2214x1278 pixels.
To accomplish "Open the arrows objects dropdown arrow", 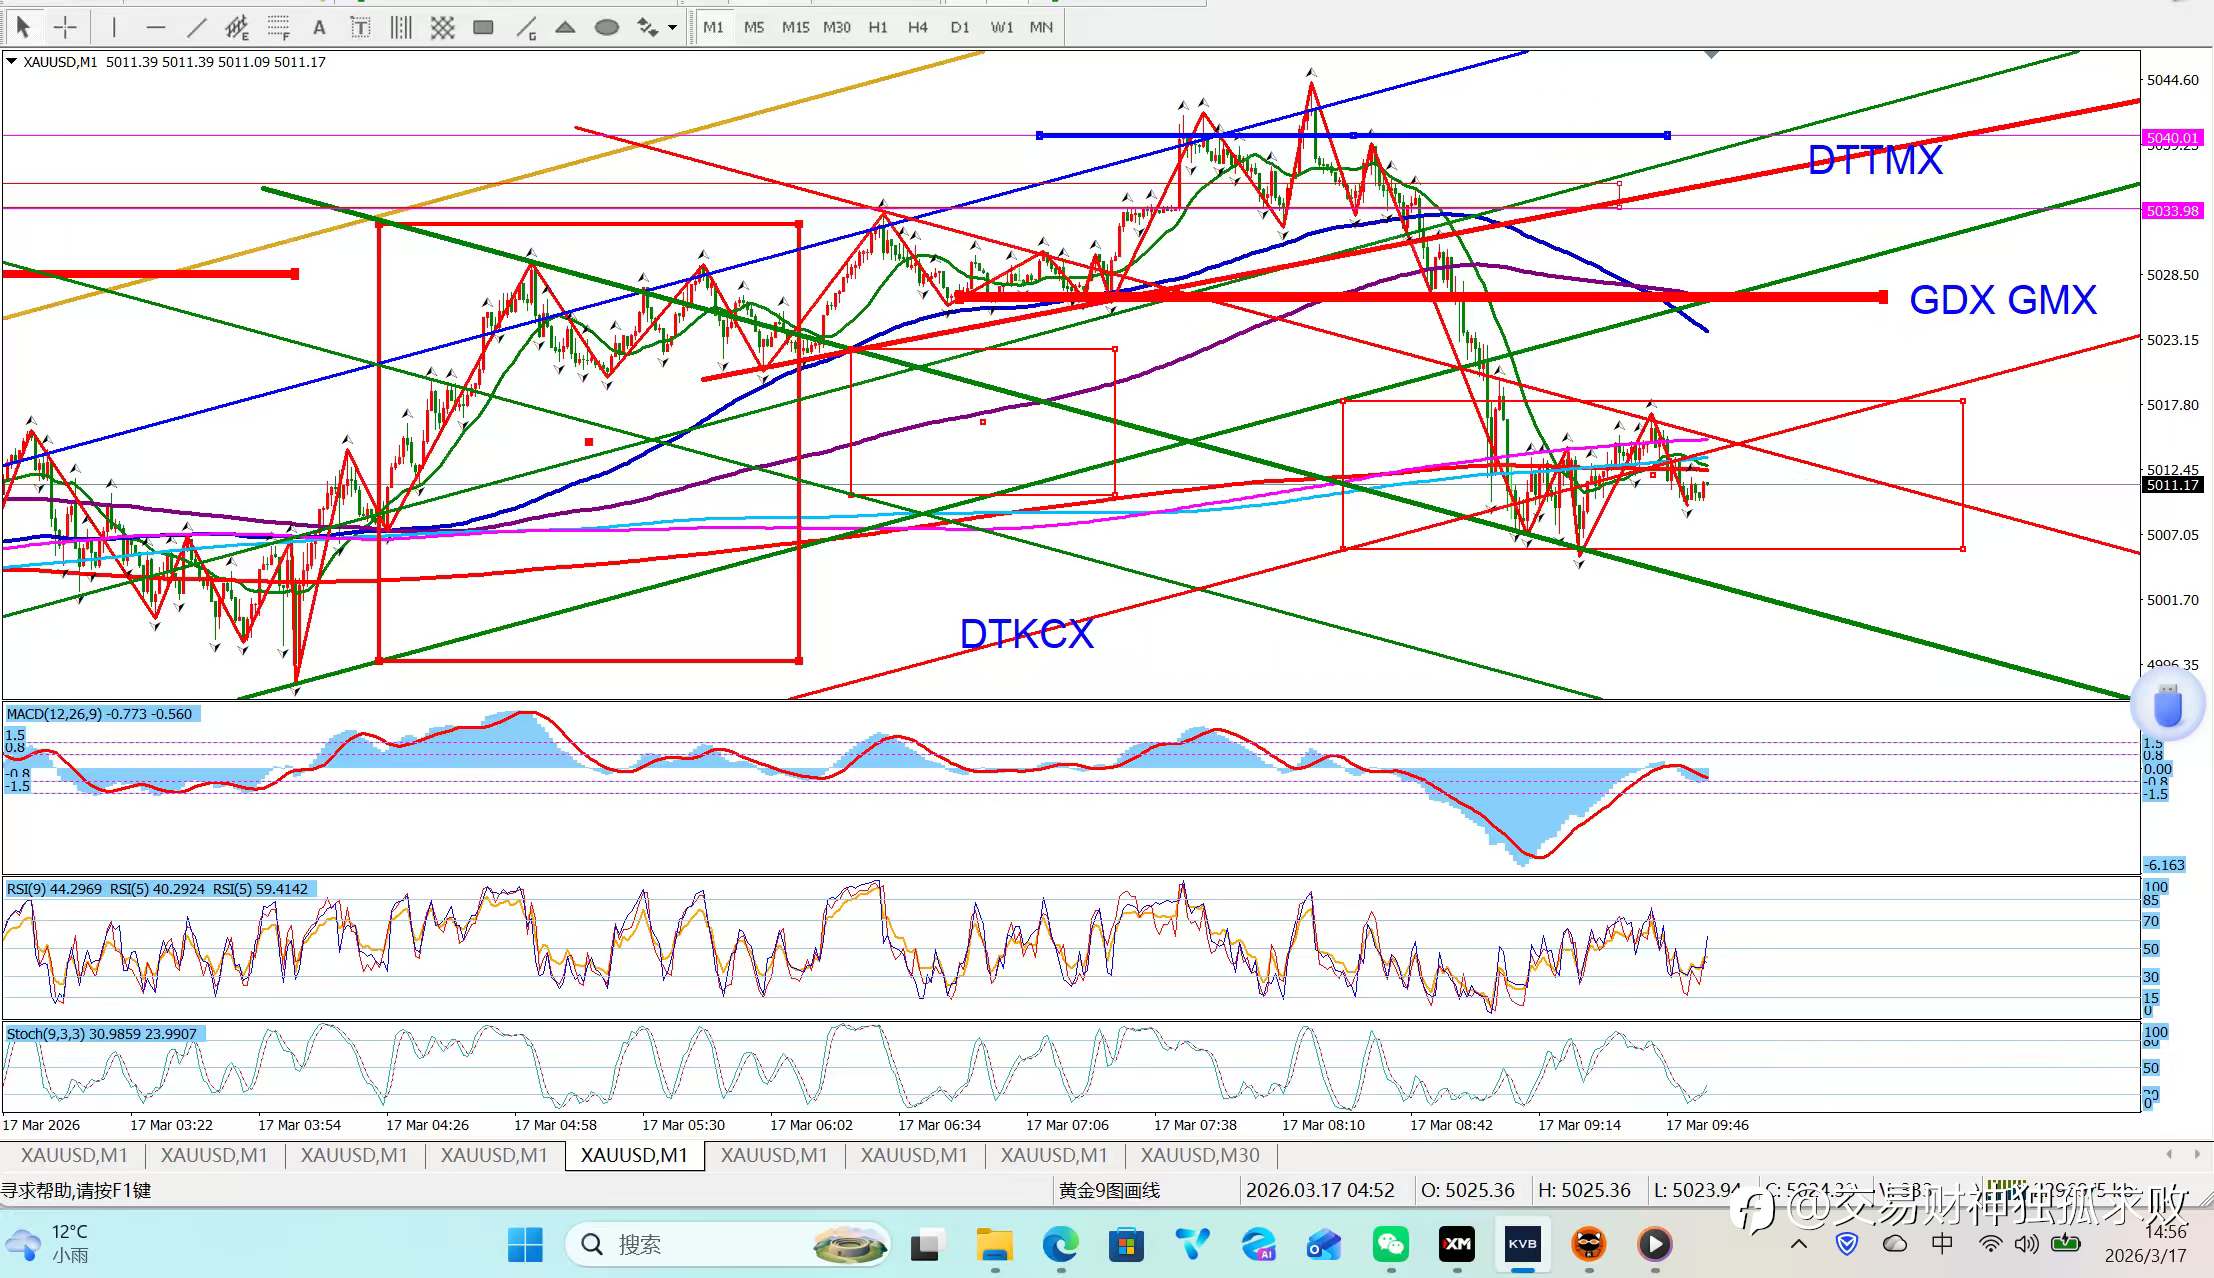I will coord(673,28).
